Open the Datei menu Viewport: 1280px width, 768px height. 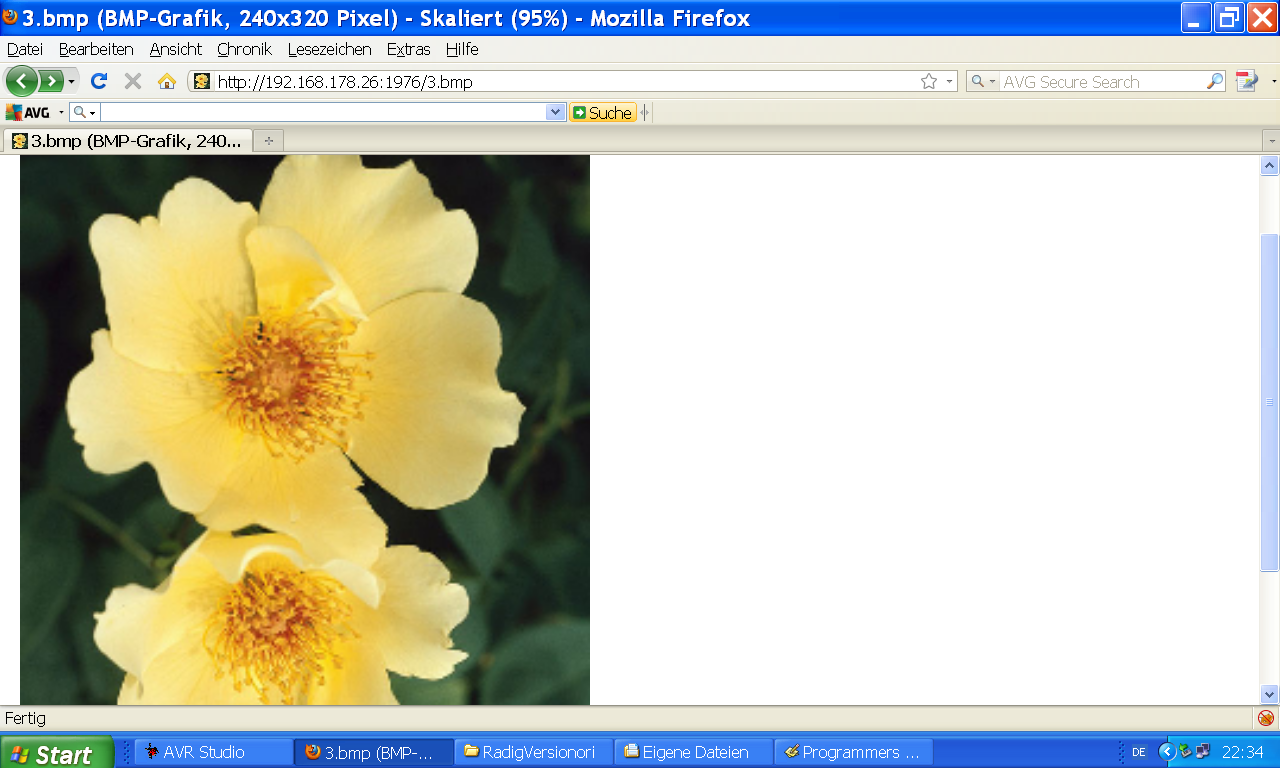[x=25, y=49]
